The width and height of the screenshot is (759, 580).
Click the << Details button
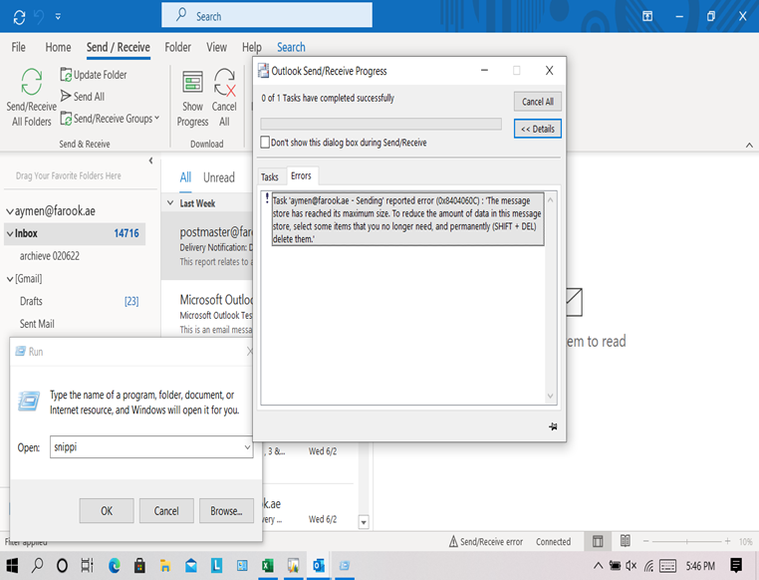click(x=537, y=129)
